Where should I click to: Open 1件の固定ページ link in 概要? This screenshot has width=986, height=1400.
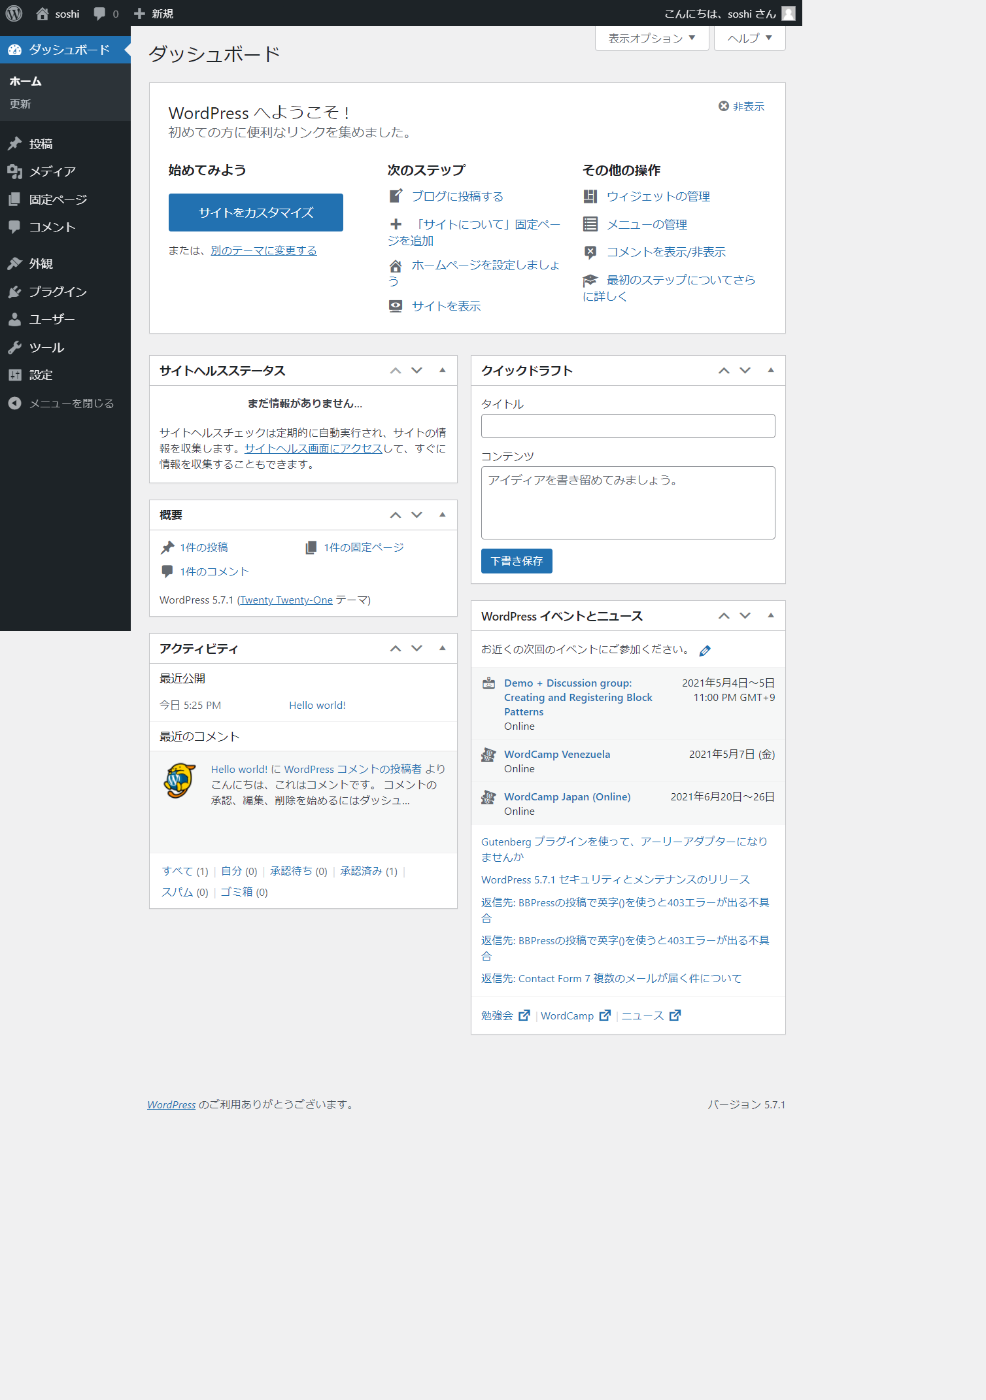tap(364, 547)
